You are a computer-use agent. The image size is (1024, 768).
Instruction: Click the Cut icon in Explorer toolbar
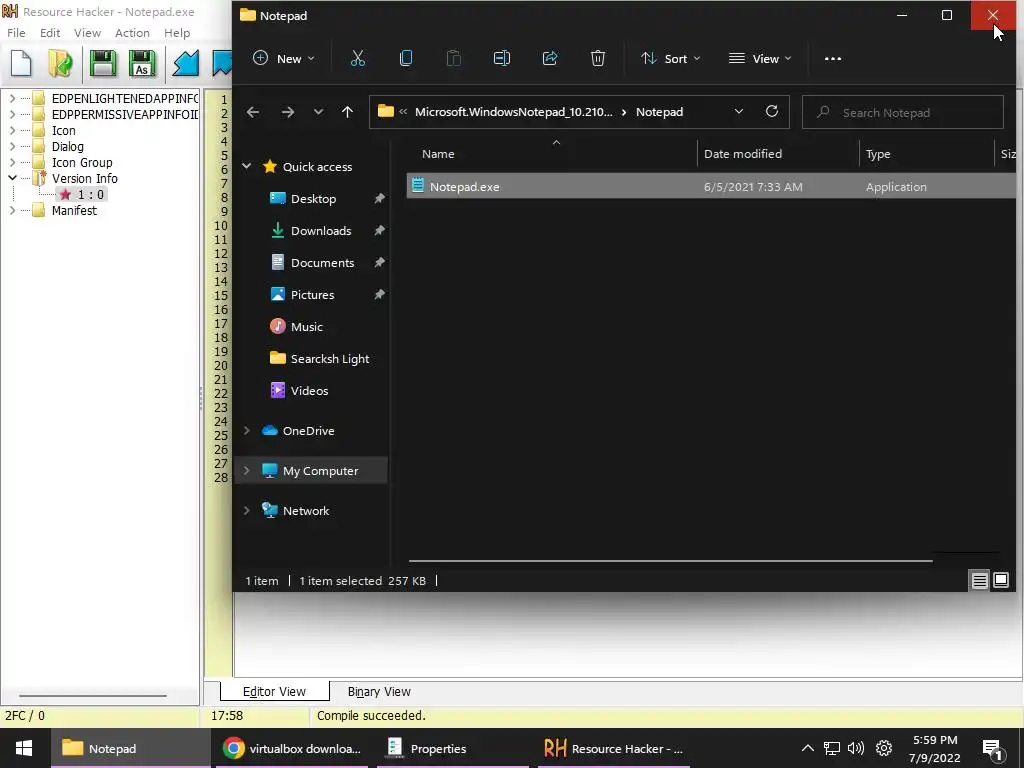(x=358, y=58)
